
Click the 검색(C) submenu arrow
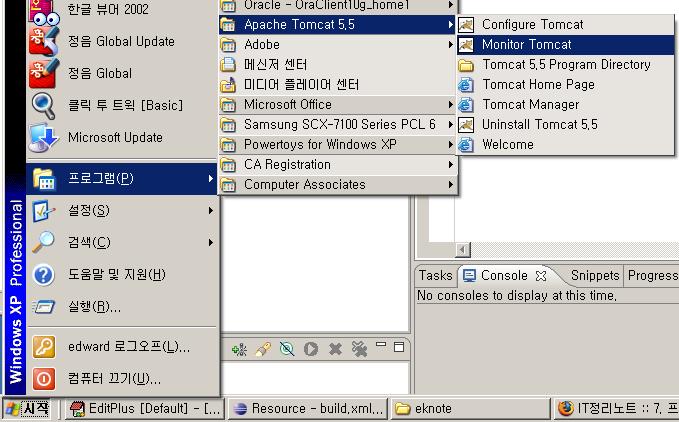[210, 242]
